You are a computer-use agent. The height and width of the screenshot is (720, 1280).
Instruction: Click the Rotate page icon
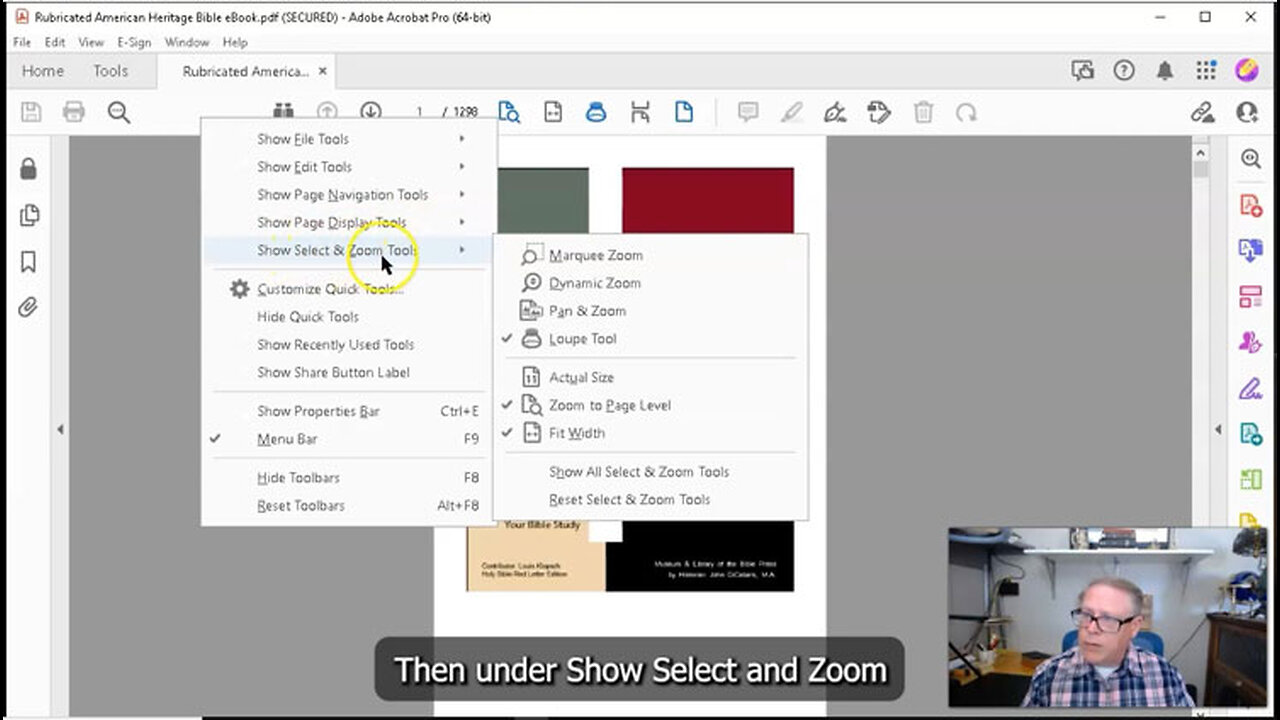point(966,112)
